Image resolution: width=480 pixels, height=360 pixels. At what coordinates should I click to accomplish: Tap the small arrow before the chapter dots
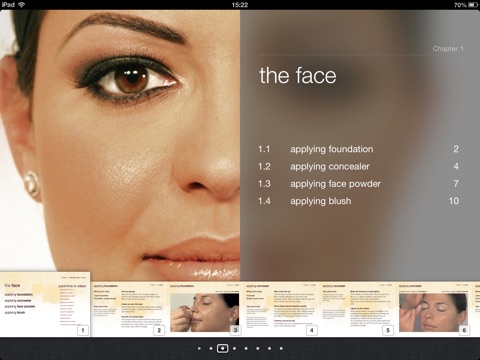click(x=199, y=348)
